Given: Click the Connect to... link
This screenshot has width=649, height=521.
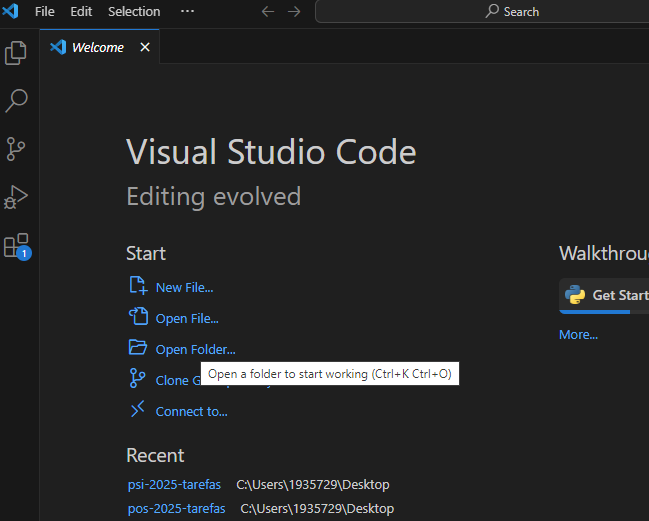Looking at the screenshot, I should pos(191,411).
